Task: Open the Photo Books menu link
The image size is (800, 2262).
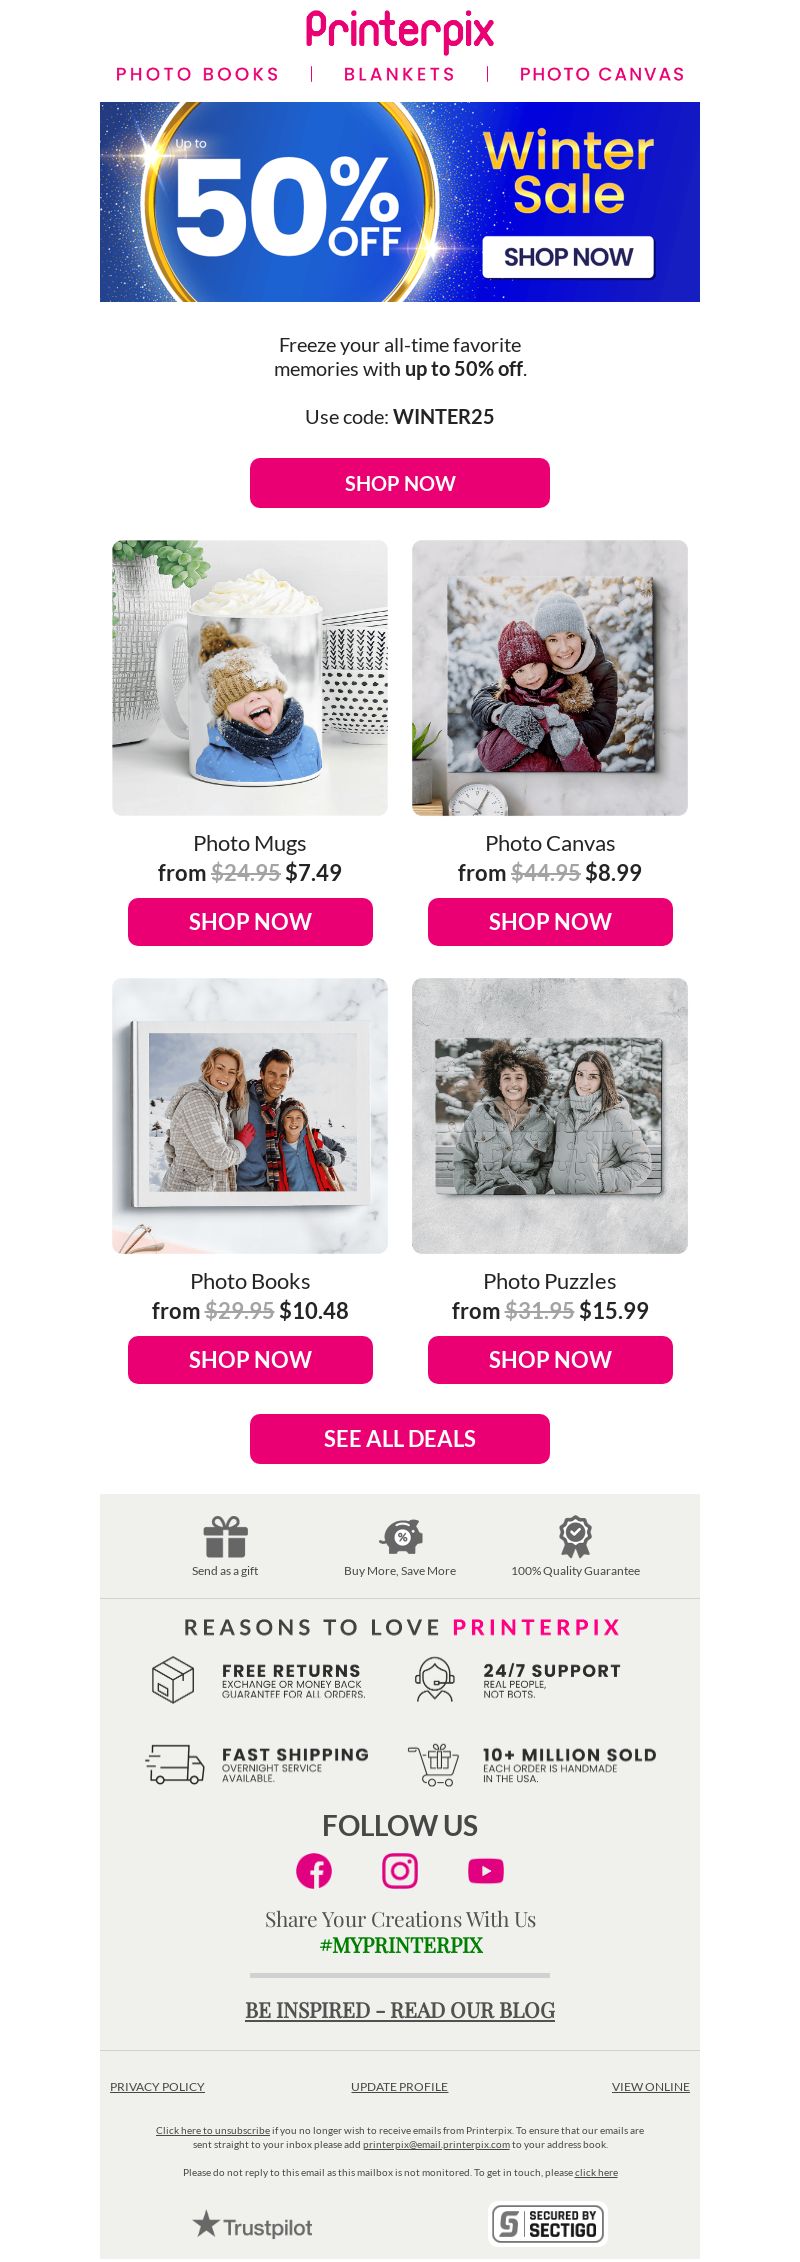Action: (x=198, y=74)
